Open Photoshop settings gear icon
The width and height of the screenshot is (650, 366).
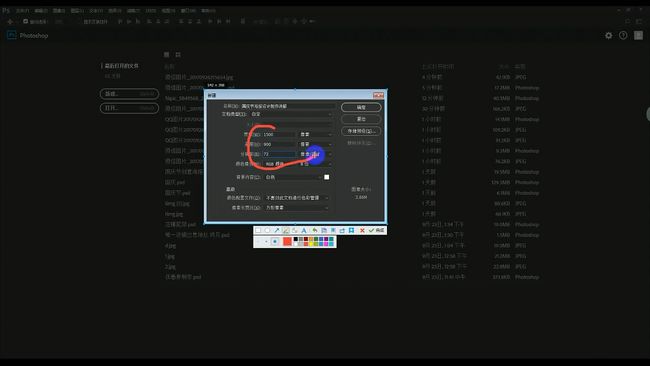[x=609, y=36]
